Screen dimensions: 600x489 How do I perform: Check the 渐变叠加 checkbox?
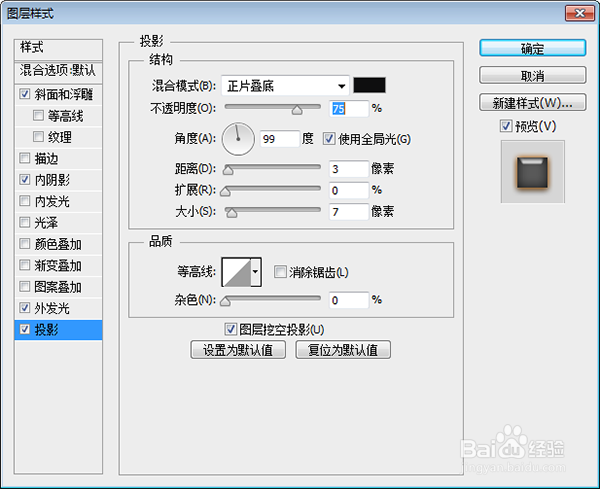pos(25,265)
